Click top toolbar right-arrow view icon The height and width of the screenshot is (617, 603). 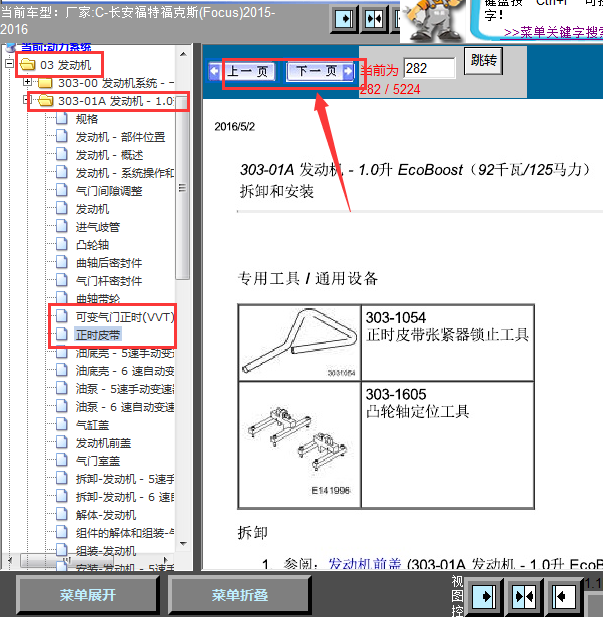pos(344,18)
